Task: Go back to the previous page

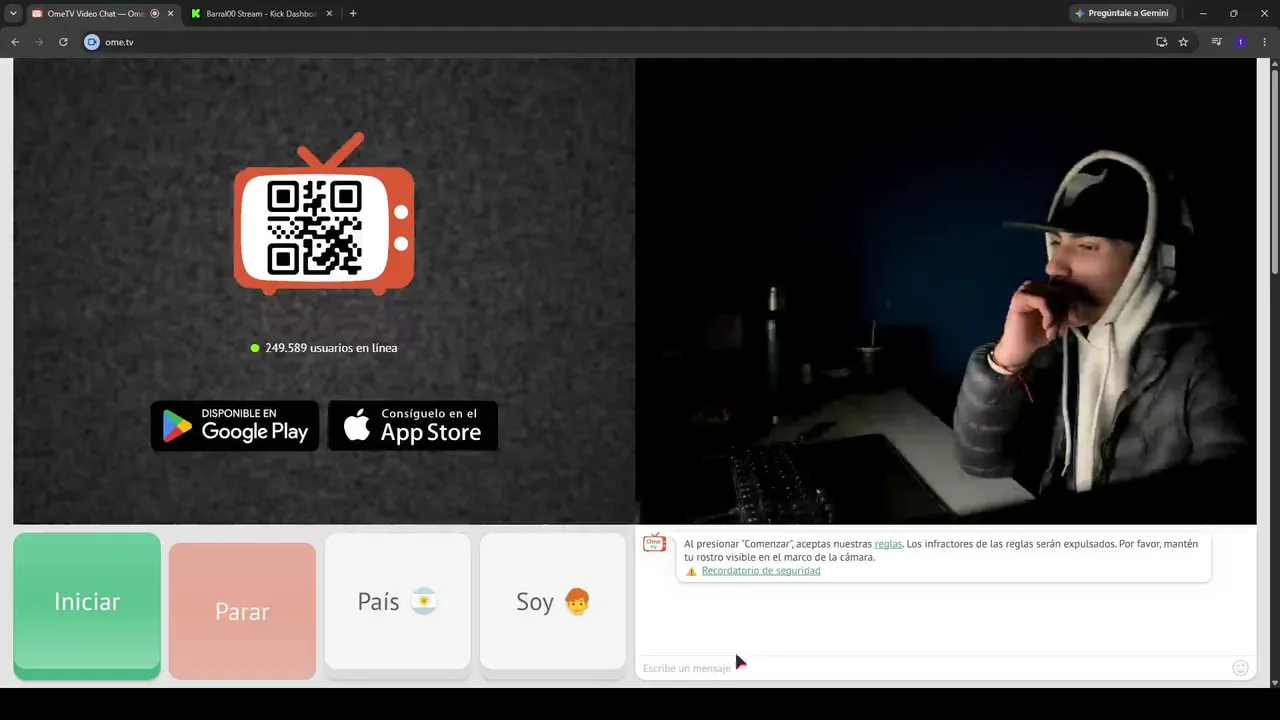Action: (x=15, y=42)
